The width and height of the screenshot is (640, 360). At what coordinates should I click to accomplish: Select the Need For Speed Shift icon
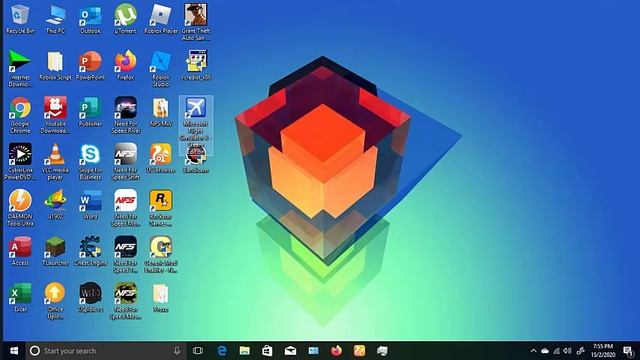pos(125,162)
